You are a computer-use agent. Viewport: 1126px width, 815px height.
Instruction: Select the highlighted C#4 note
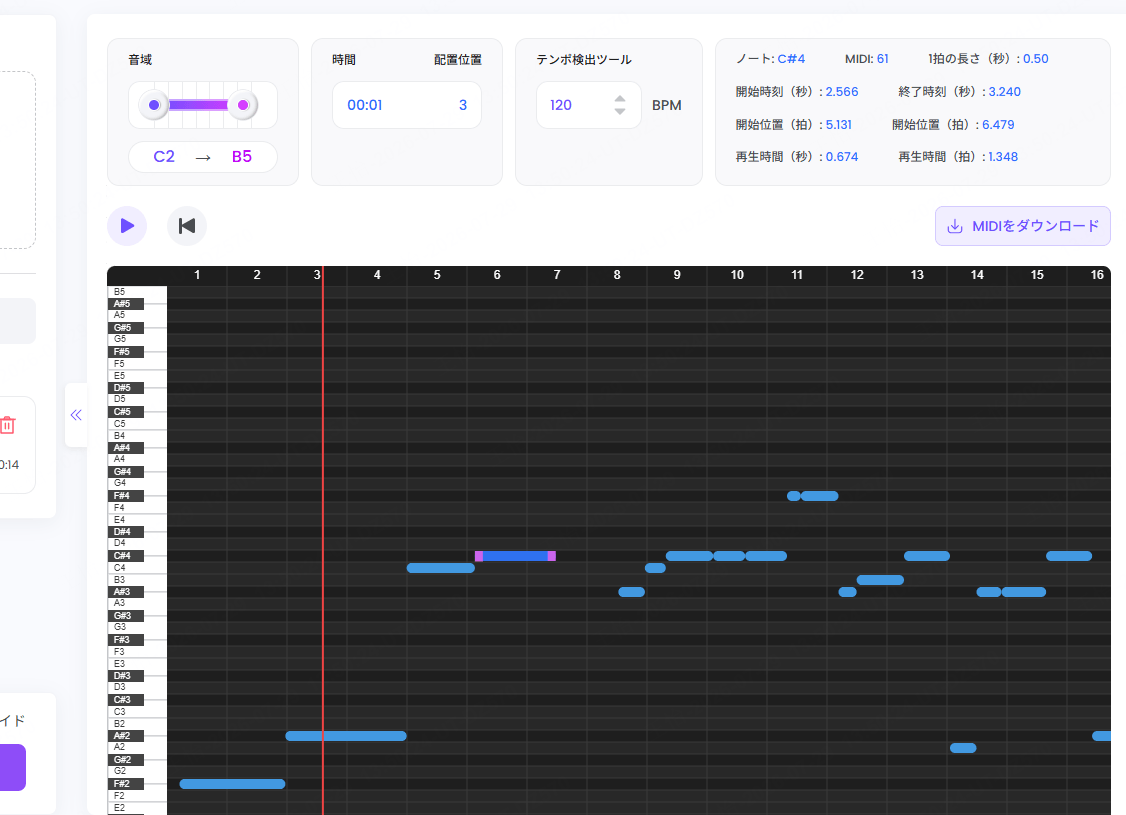516,556
